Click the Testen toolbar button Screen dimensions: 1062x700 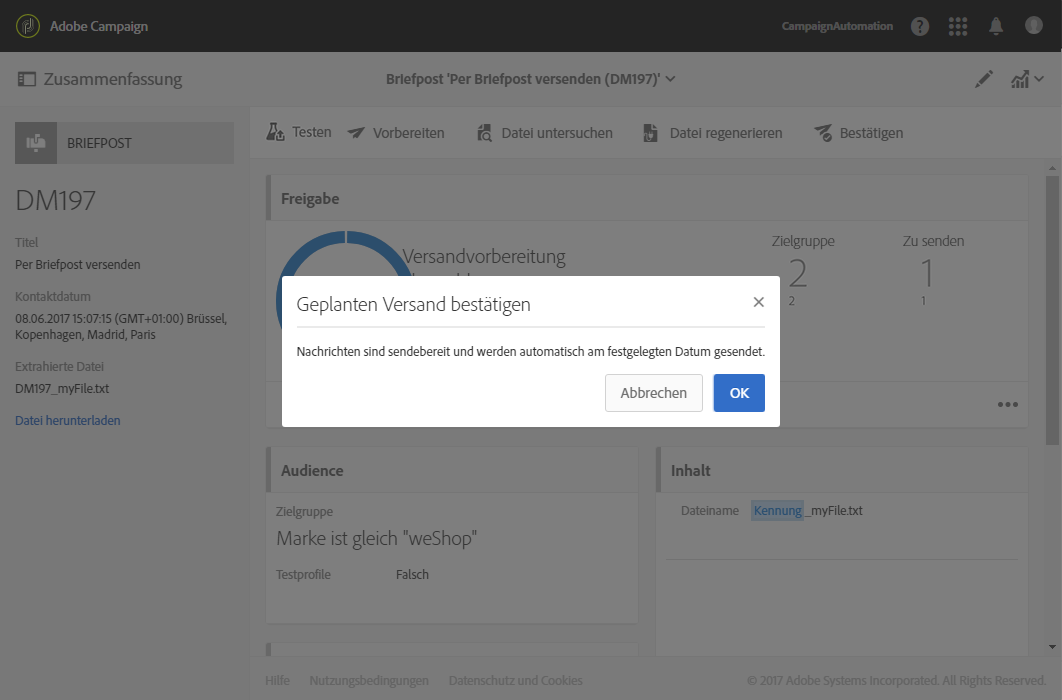(x=299, y=132)
